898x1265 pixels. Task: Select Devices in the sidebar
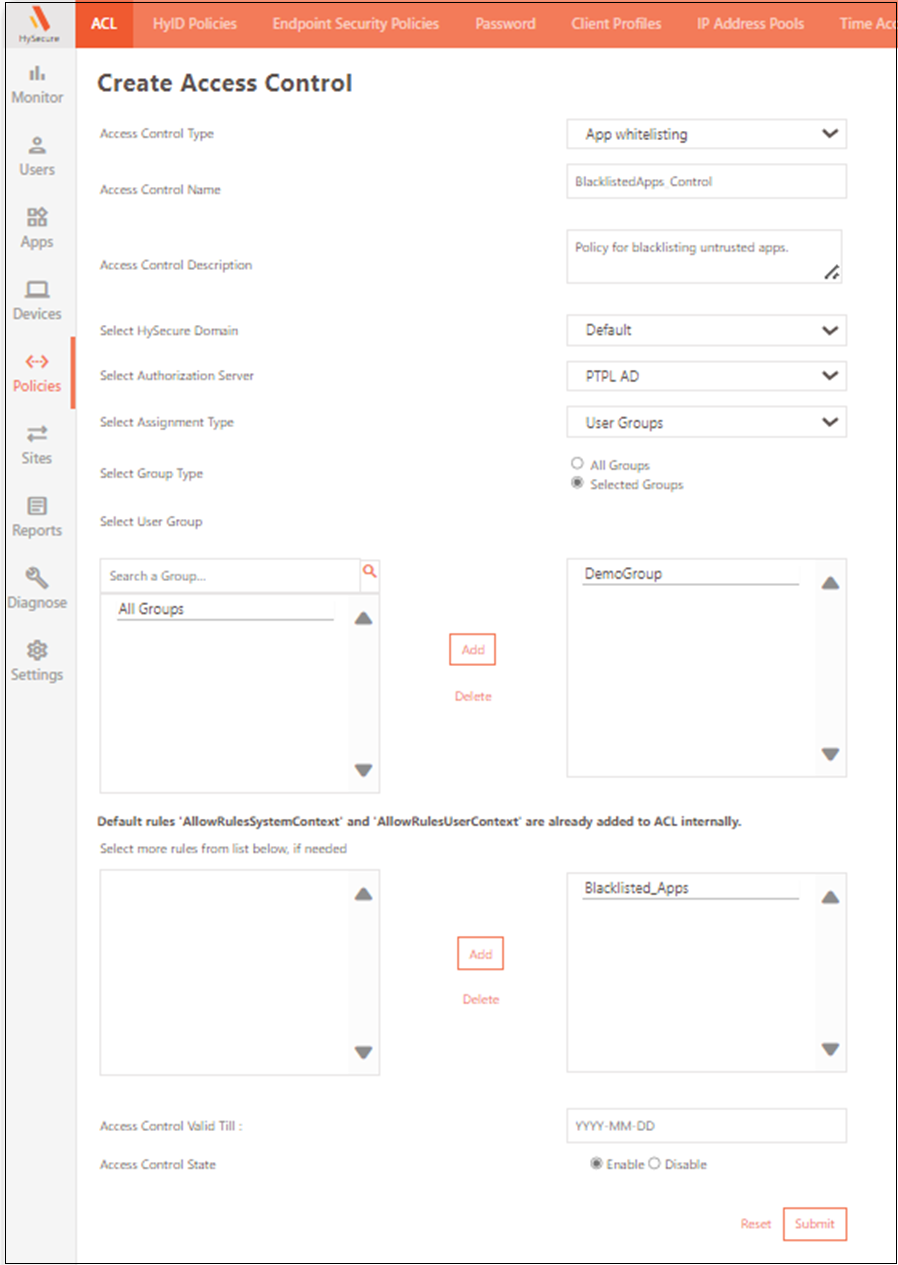[37, 301]
